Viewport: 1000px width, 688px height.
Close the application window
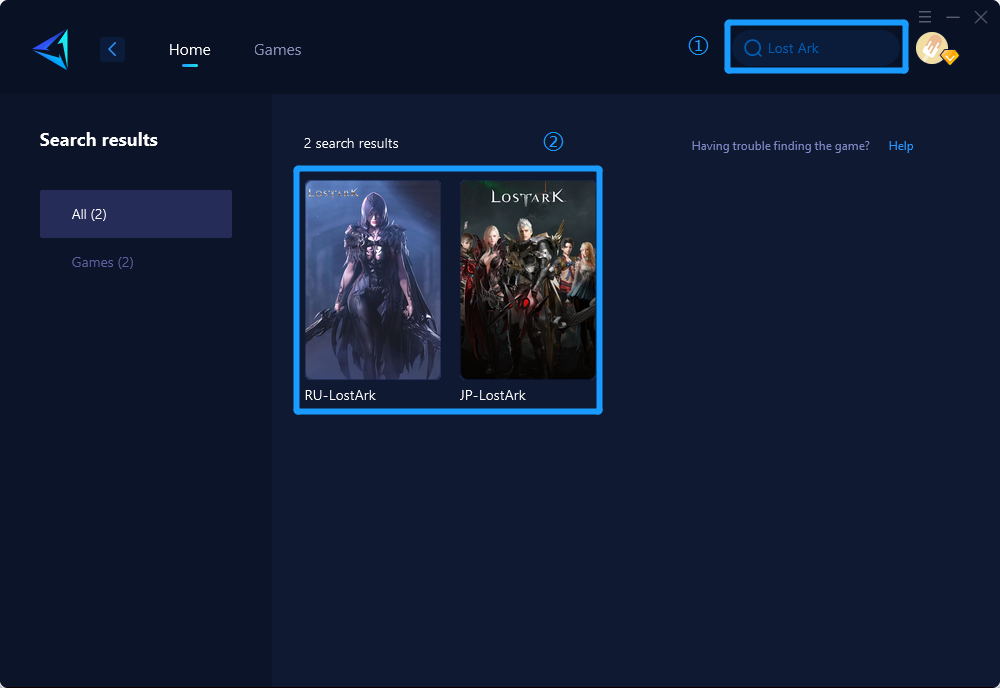(x=981, y=17)
